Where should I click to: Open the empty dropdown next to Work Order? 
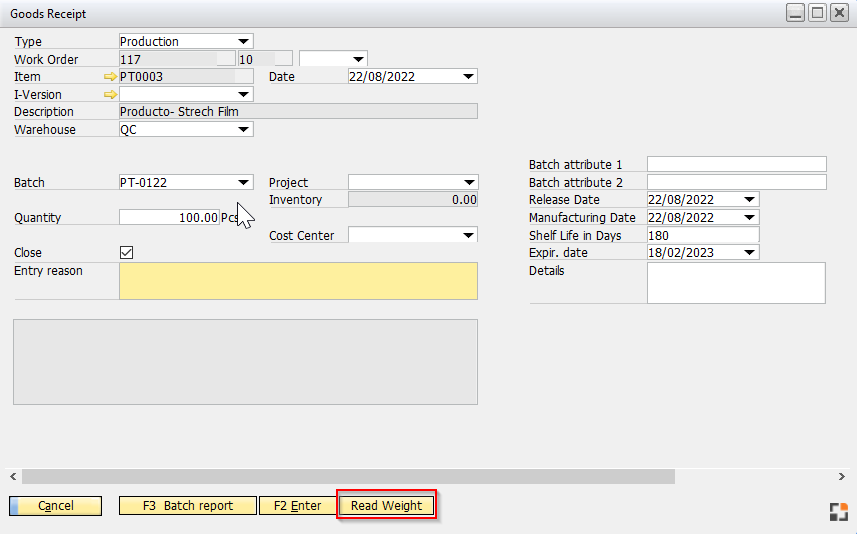coord(359,59)
